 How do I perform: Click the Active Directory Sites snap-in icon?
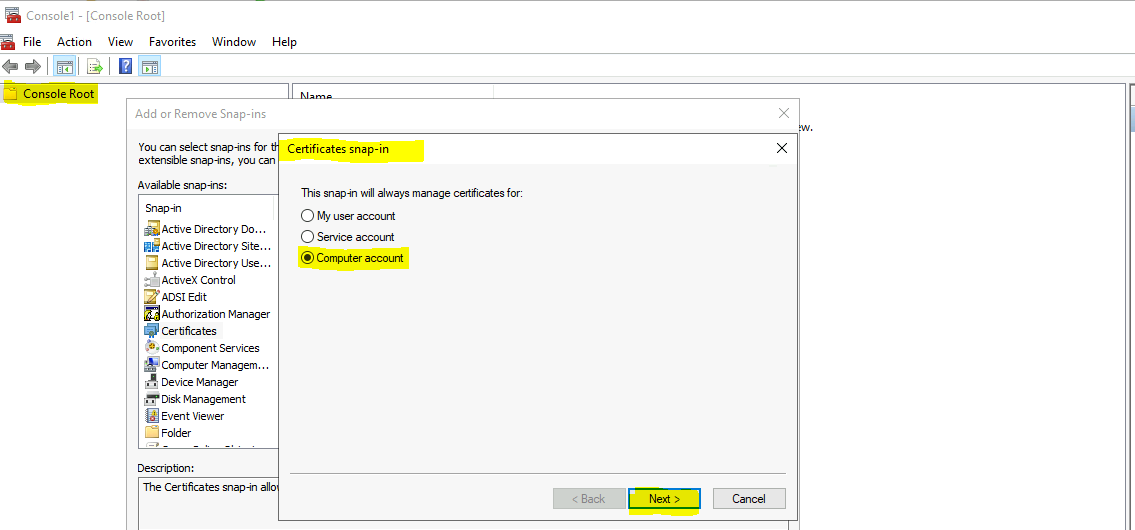coord(152,246)
